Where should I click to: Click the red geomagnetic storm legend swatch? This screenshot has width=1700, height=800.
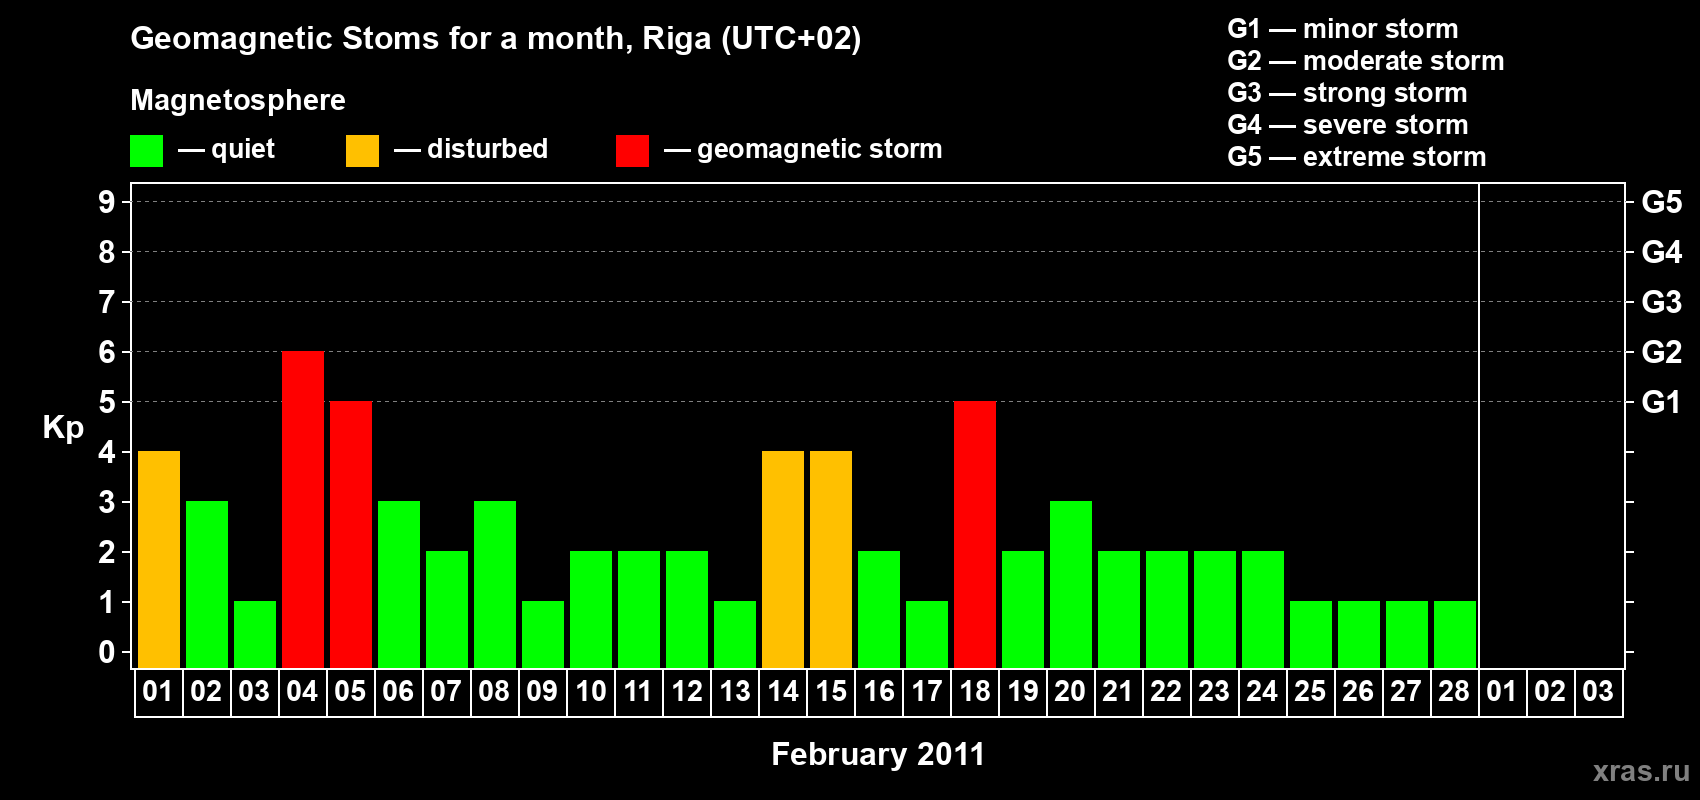[x=632, y=151]
